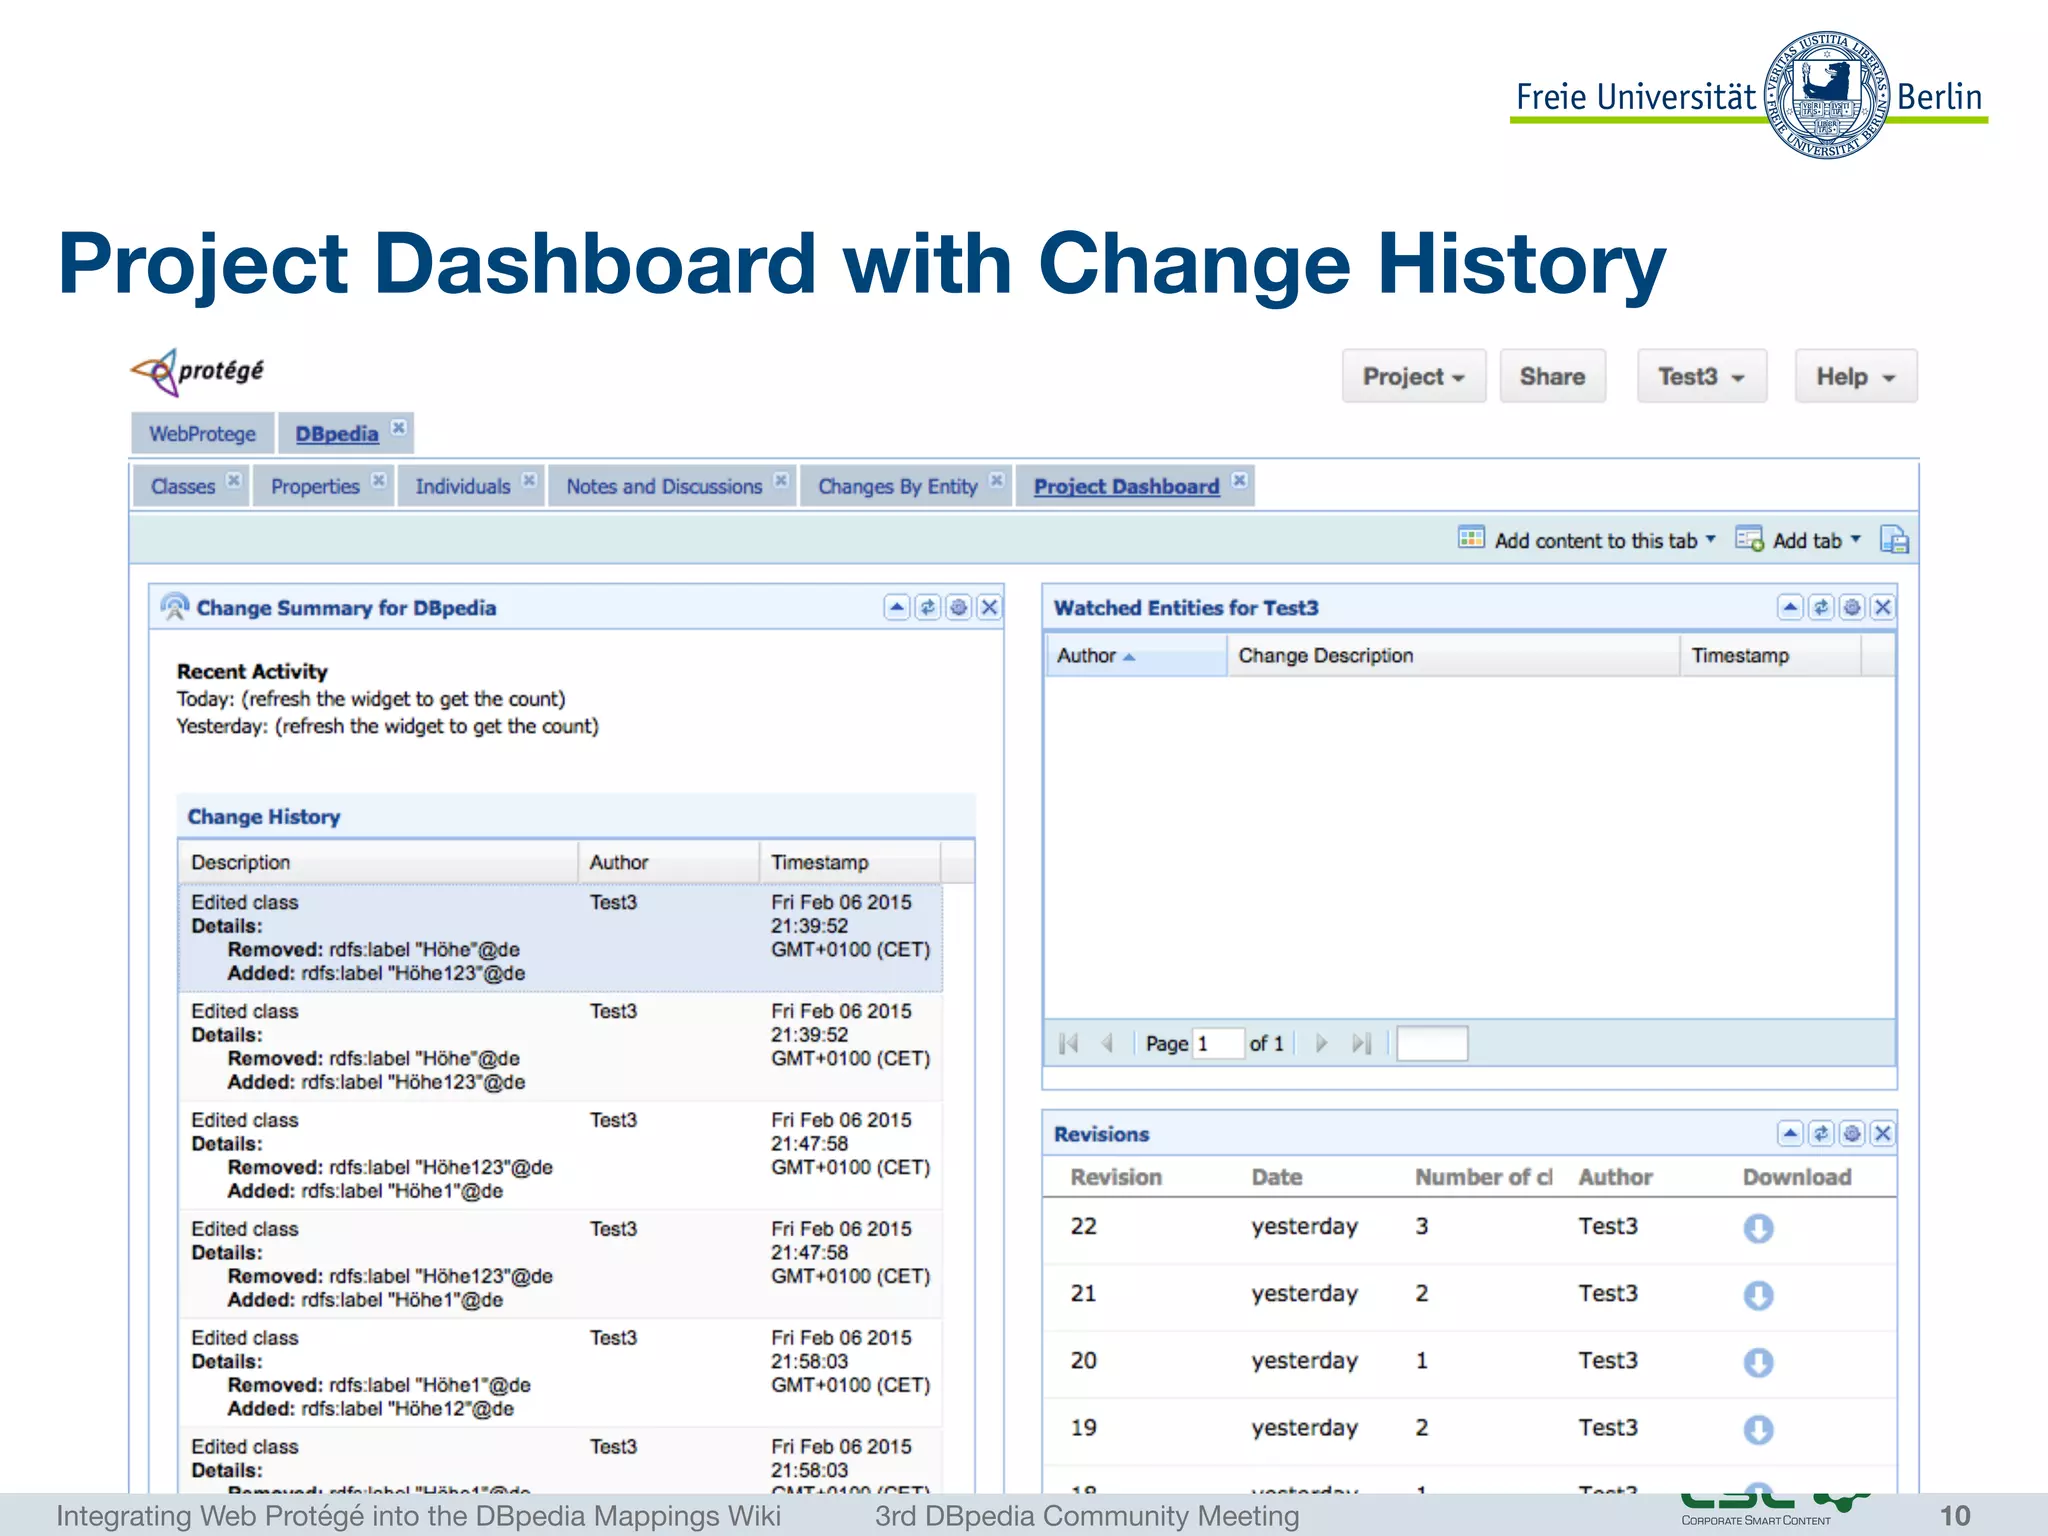Image resolution: width=2048 pixels, height=1536 pixels.
Task: Click the Timestamp header in Change History
Action: (x=850, y=862)
